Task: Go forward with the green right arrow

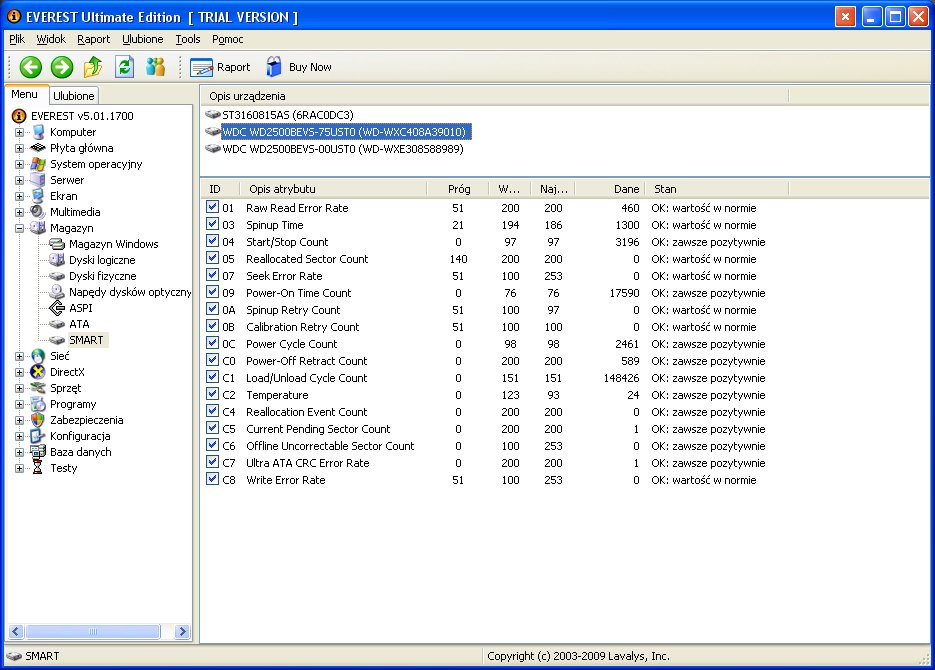Action: (61, 67)
